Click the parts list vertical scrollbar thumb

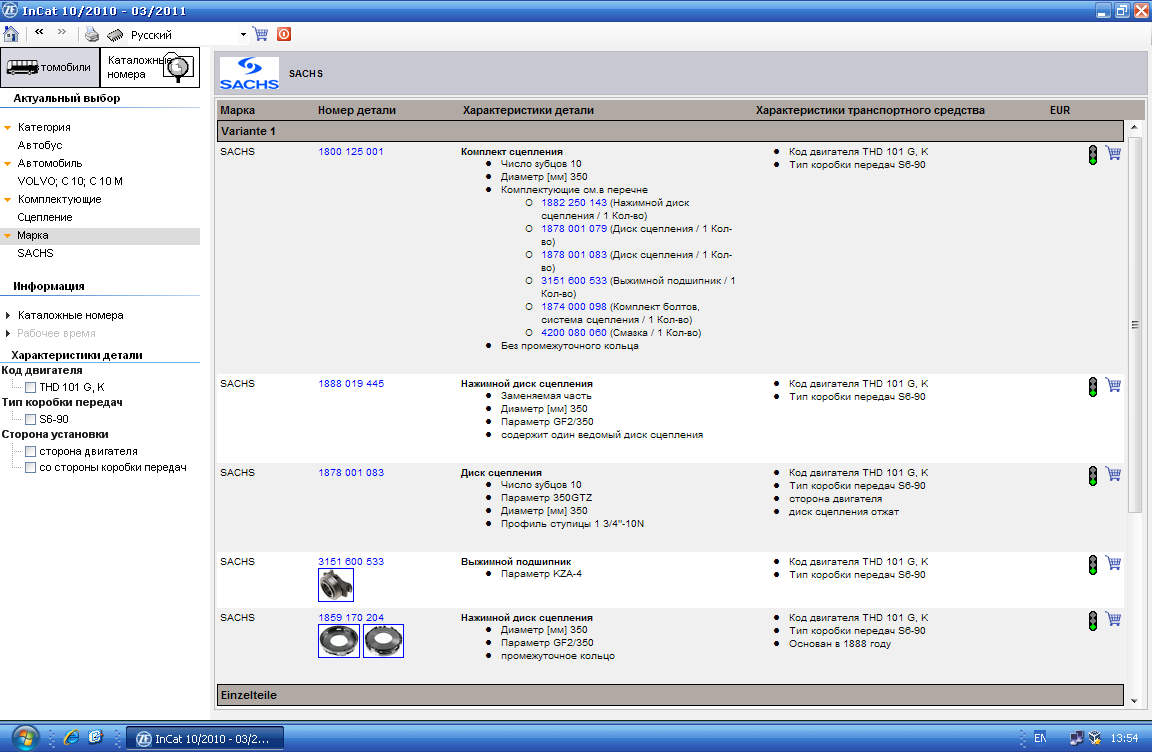1135,325
